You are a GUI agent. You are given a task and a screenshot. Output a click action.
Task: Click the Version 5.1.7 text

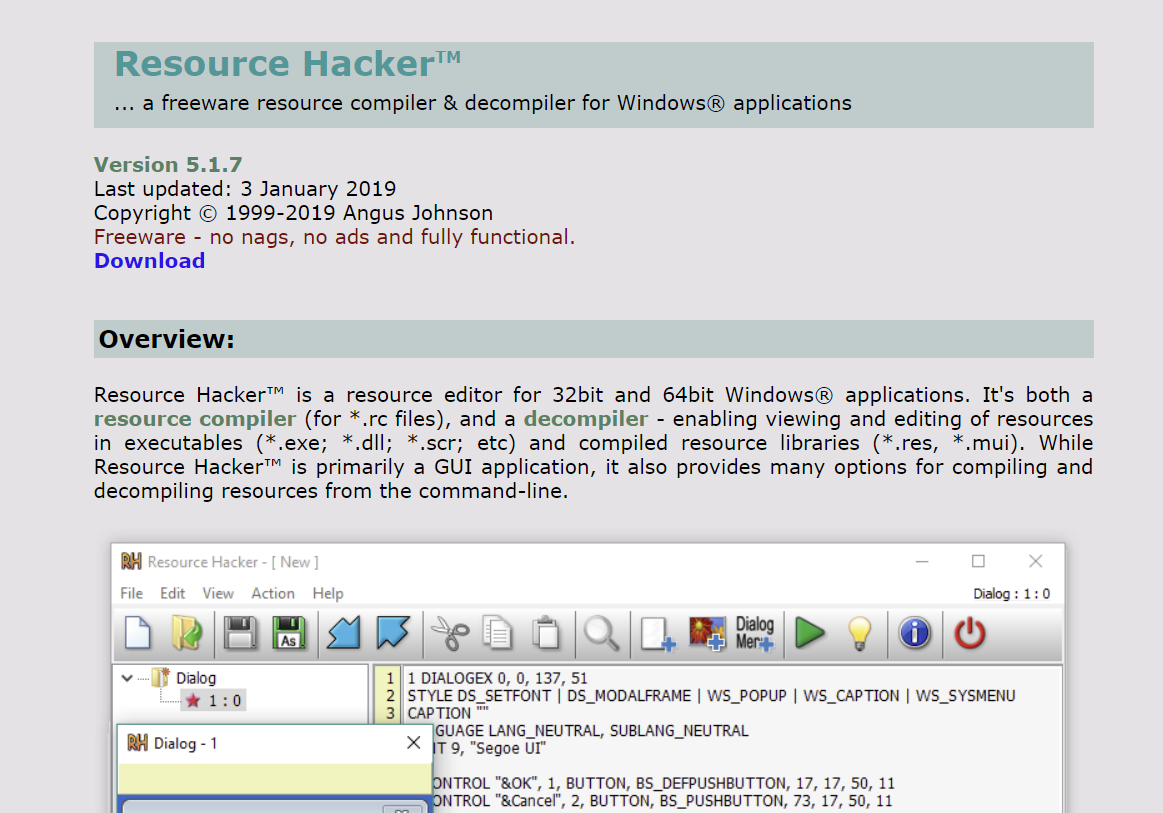point(168,165)
